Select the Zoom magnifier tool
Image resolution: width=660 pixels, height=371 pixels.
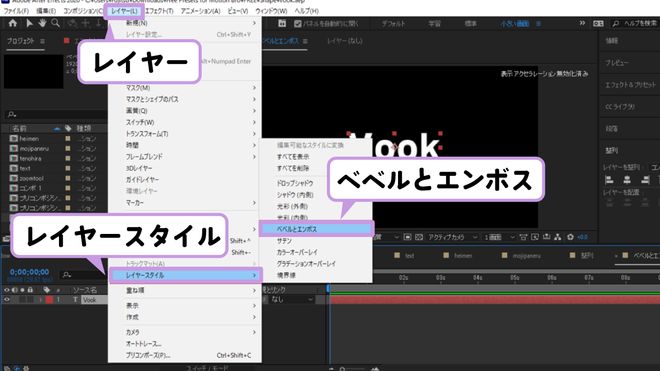(55, 24)
